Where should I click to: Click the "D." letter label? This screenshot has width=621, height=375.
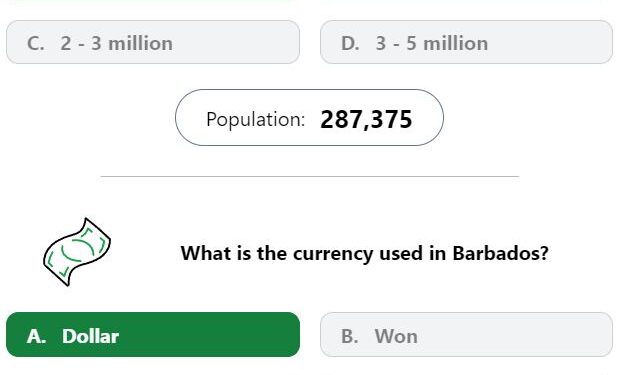point(350,43)
